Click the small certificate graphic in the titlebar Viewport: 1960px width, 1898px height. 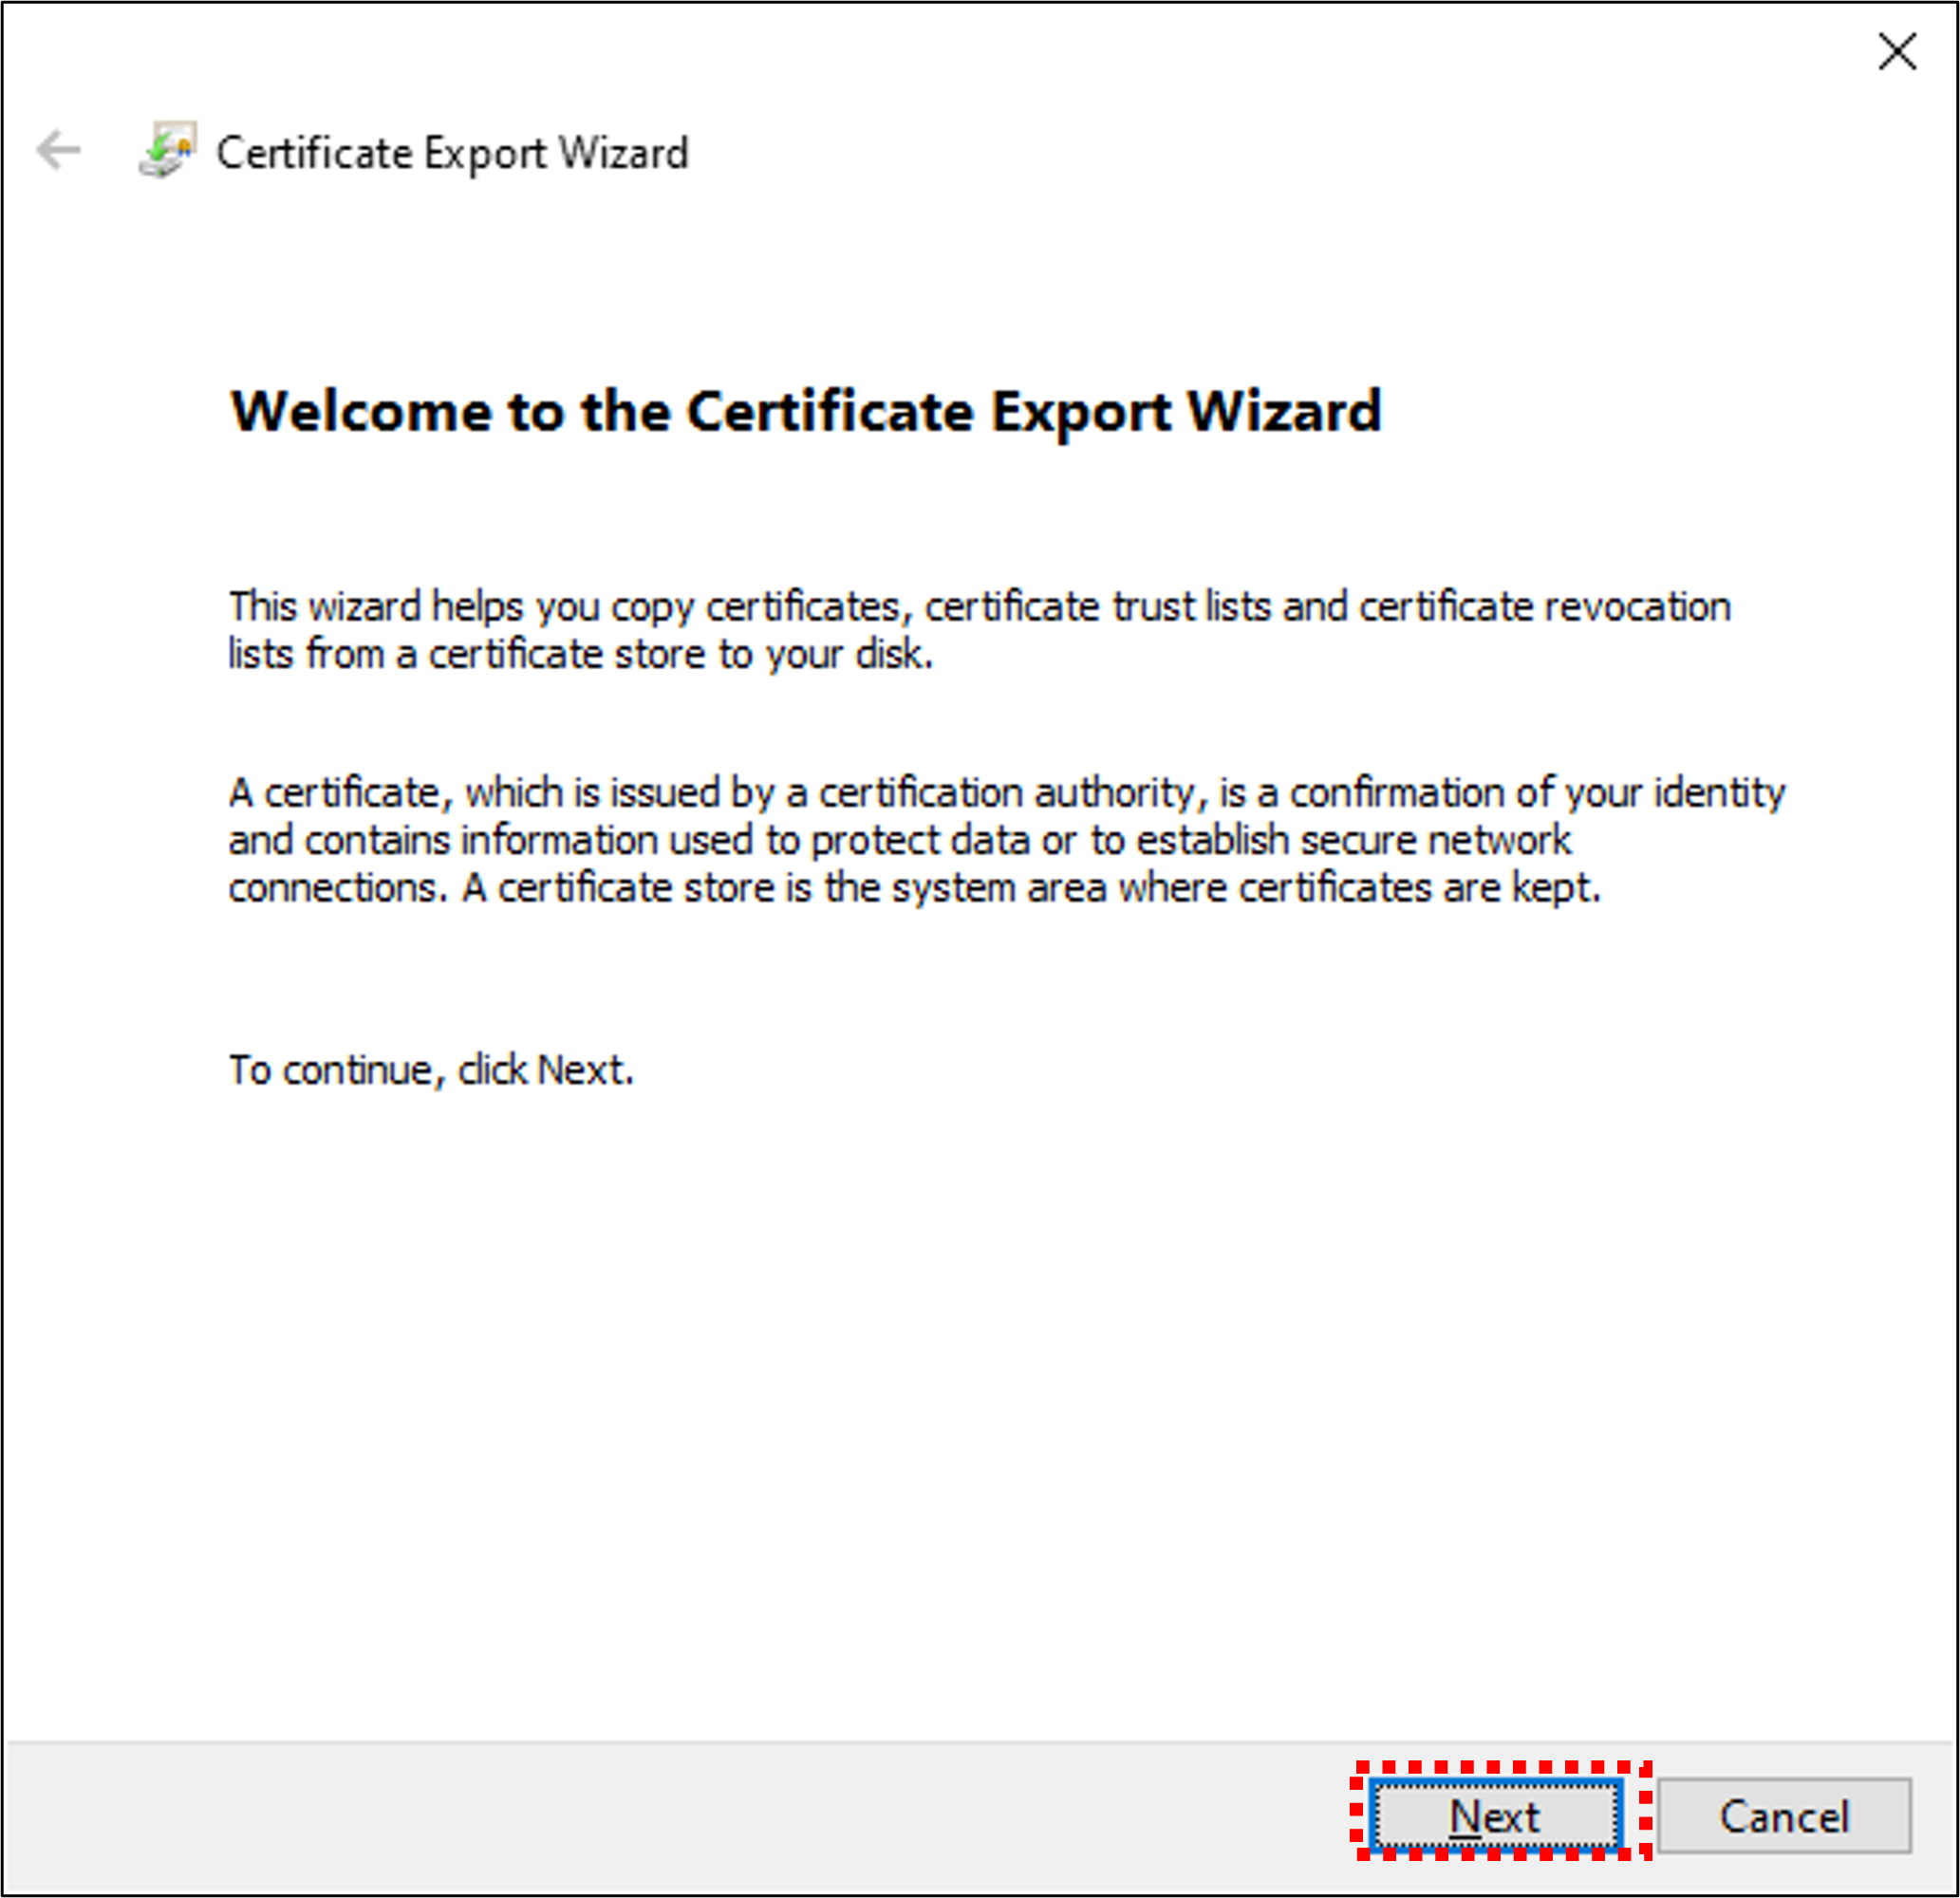(166, 152)
